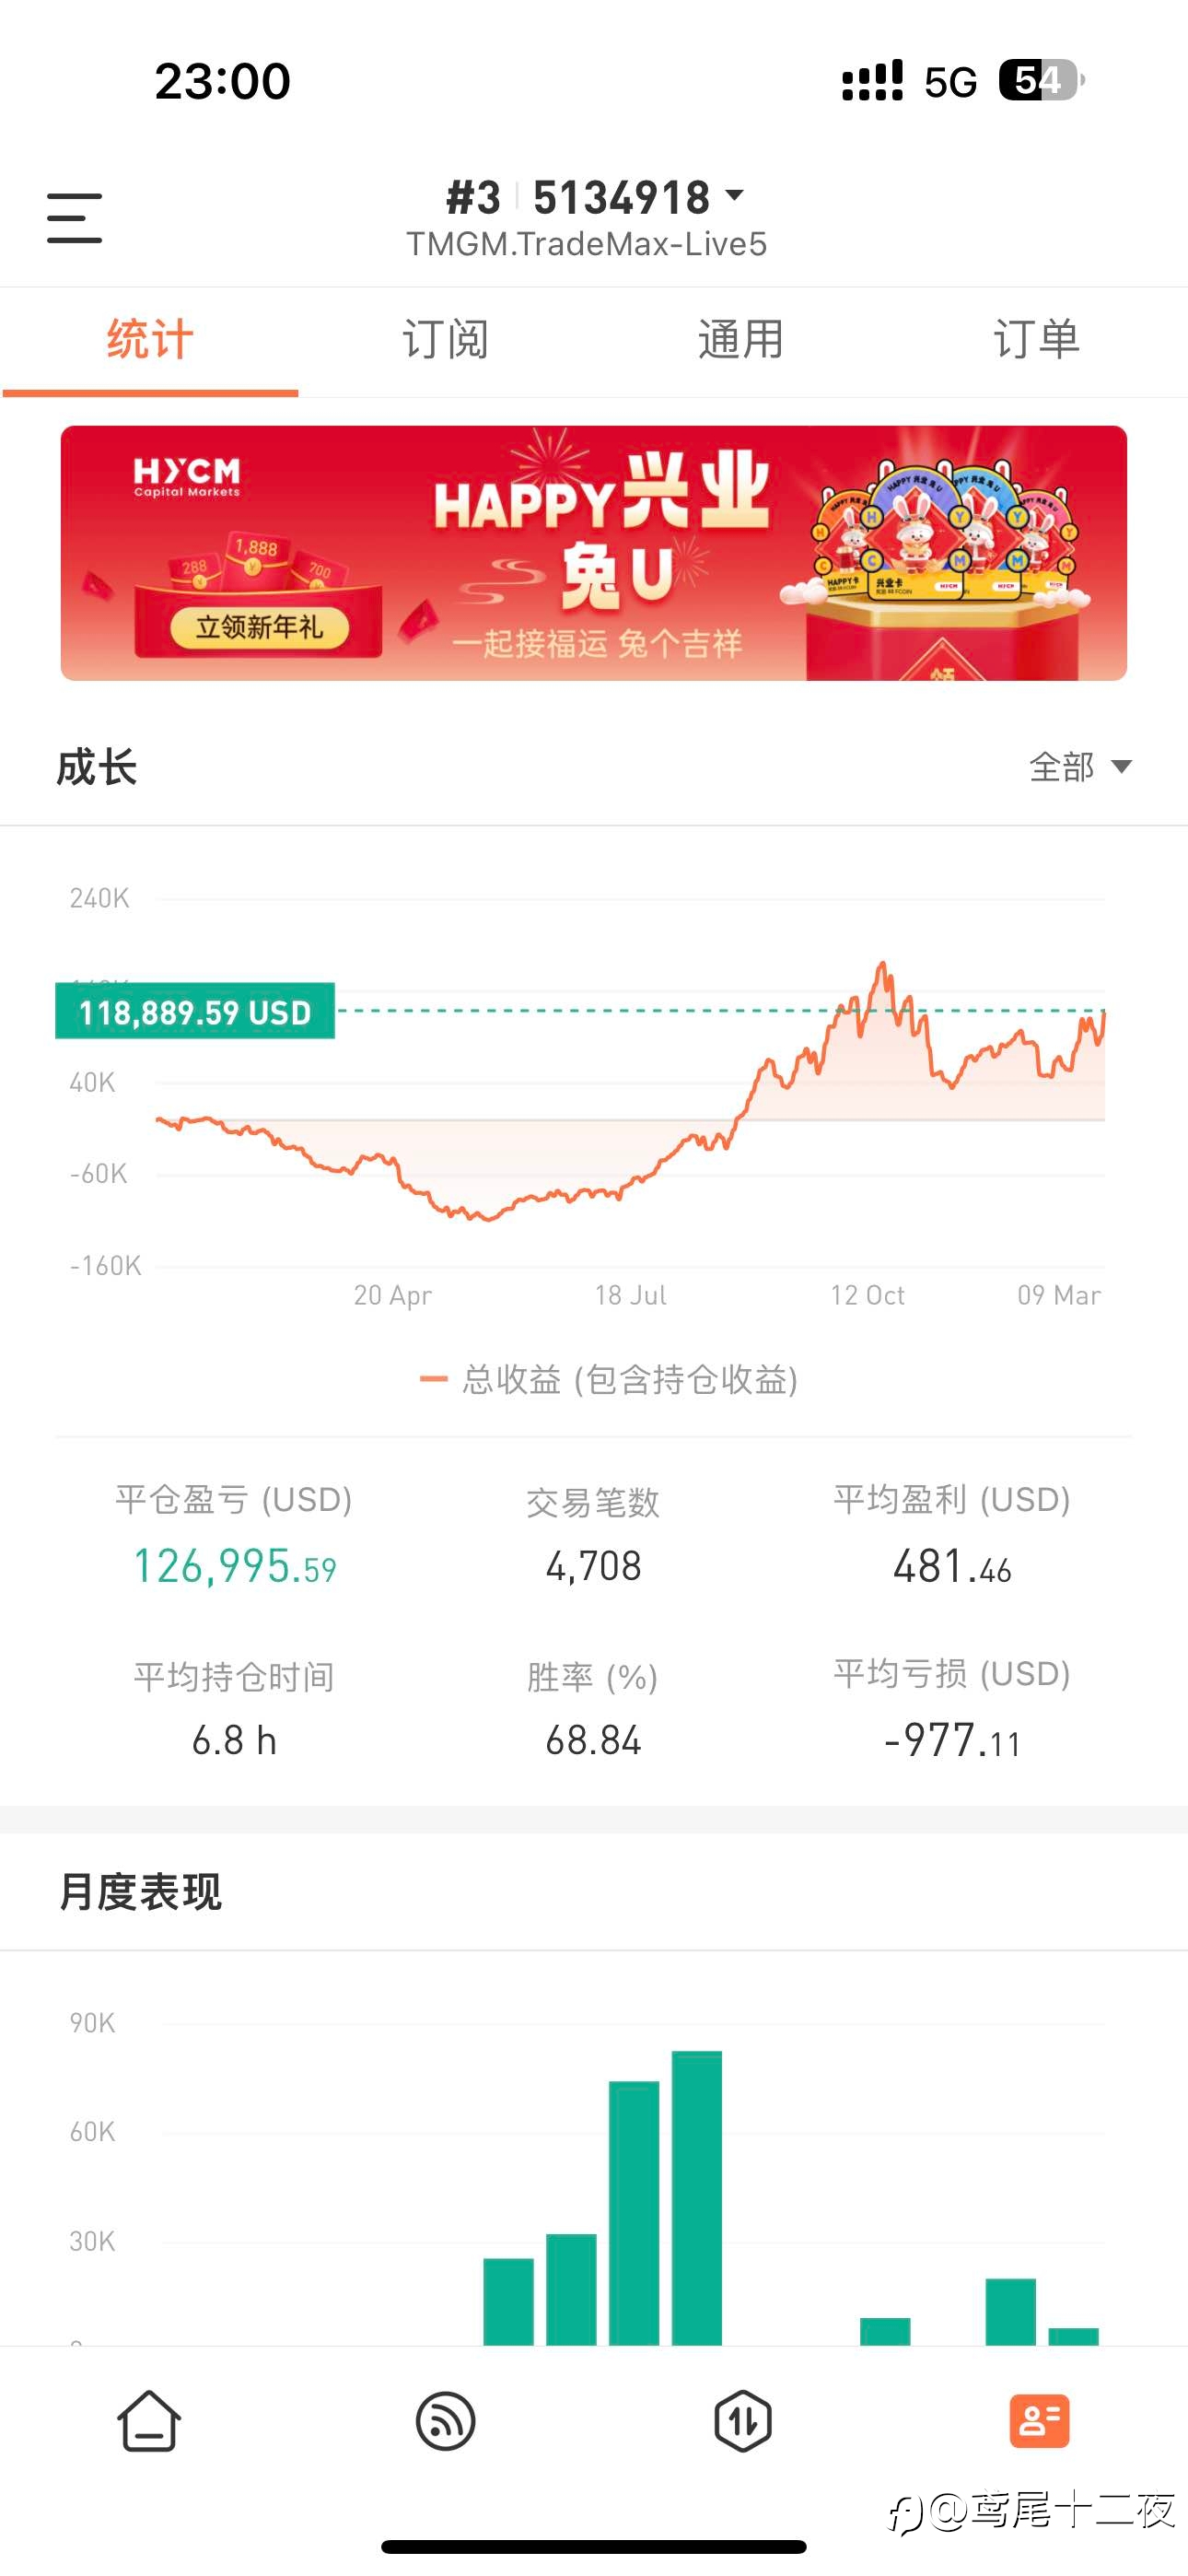Image resolution: width=1188 pixels, height=2576 pixels.
Task: Select the 统计 tab
Action: (x=150, y=340)
